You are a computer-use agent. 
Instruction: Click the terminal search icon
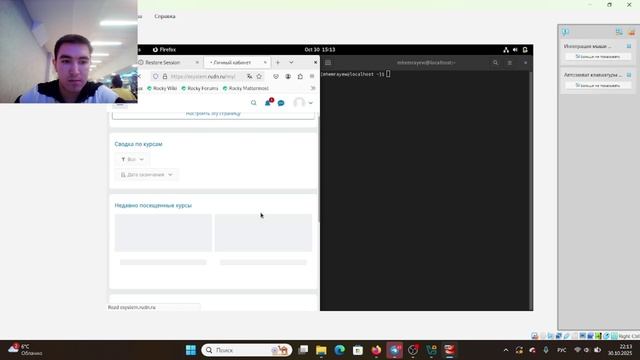pos(496,63)
